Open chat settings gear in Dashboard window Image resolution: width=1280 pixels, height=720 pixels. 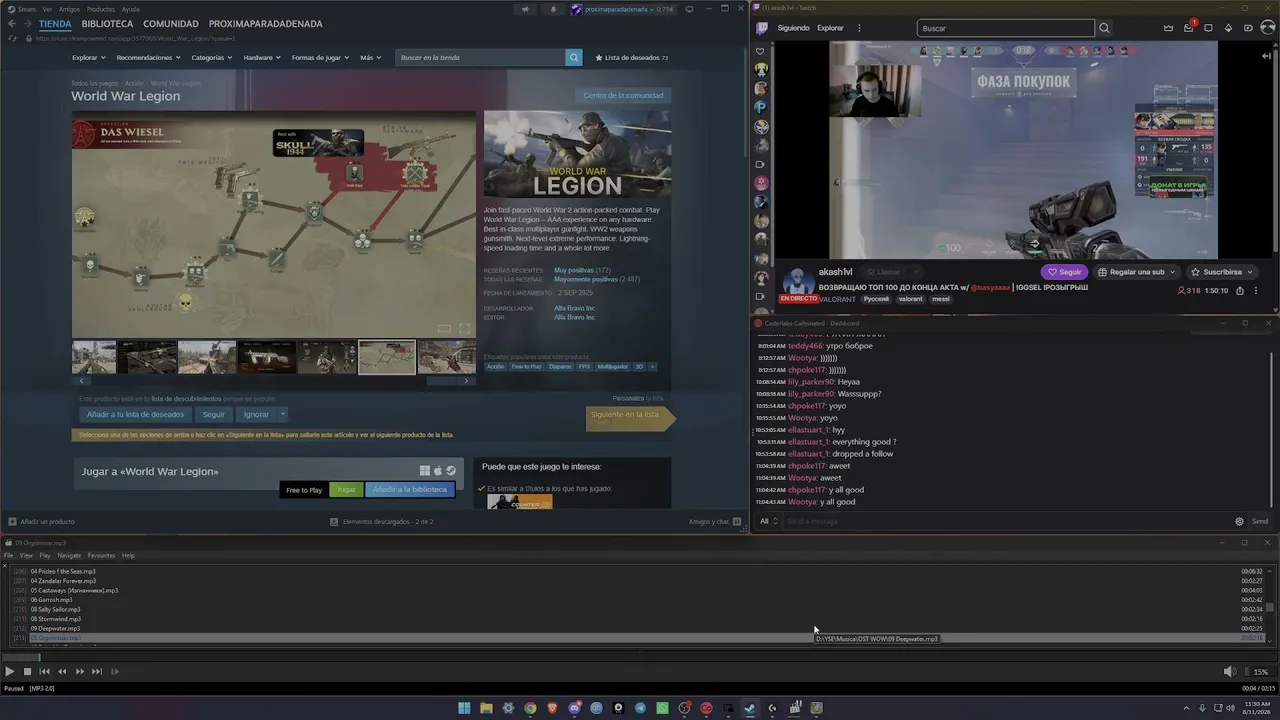click(x=1239, y=521)
